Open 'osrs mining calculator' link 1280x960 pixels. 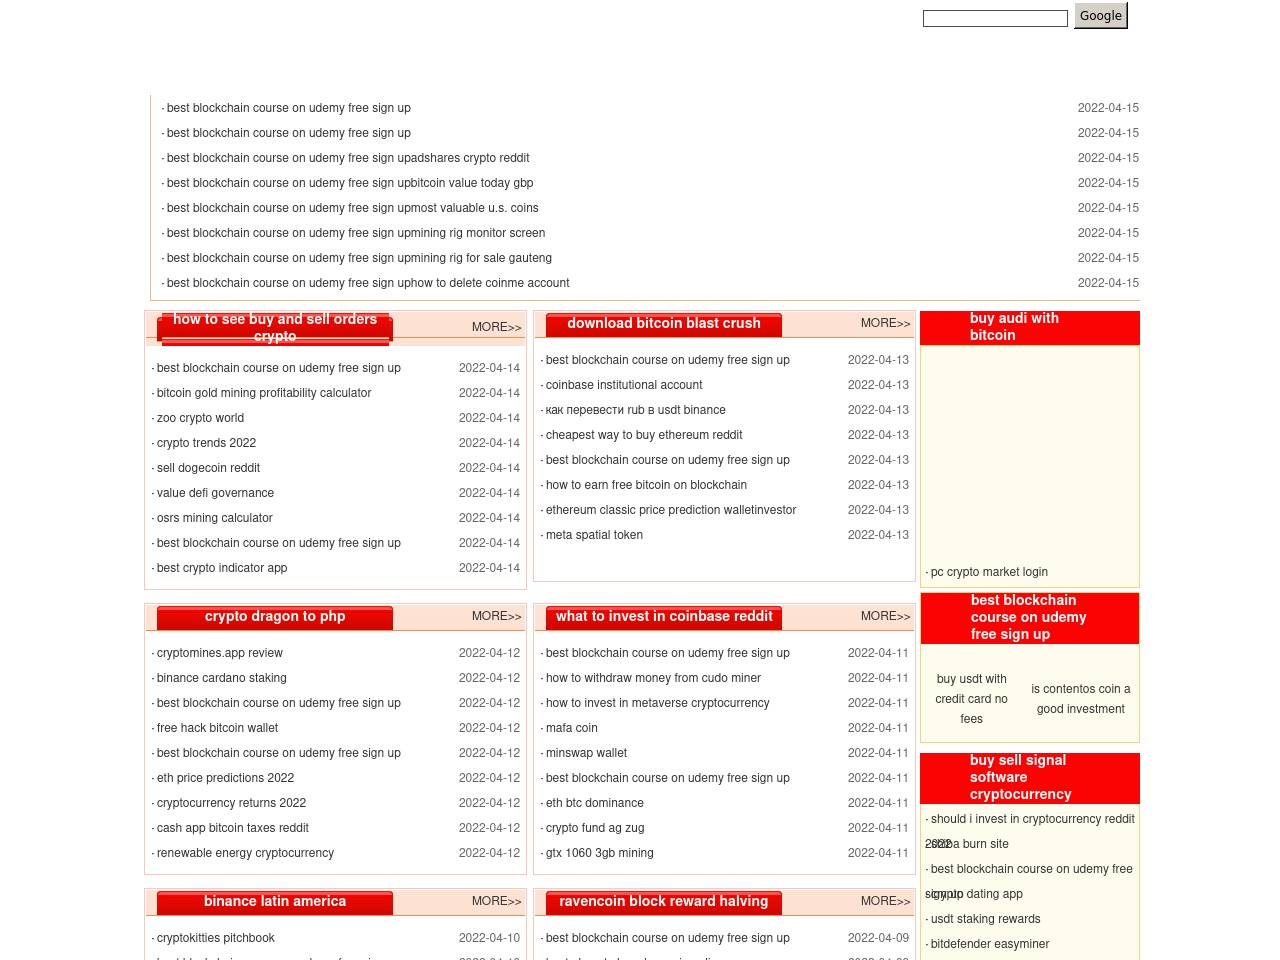click(214, 518)
